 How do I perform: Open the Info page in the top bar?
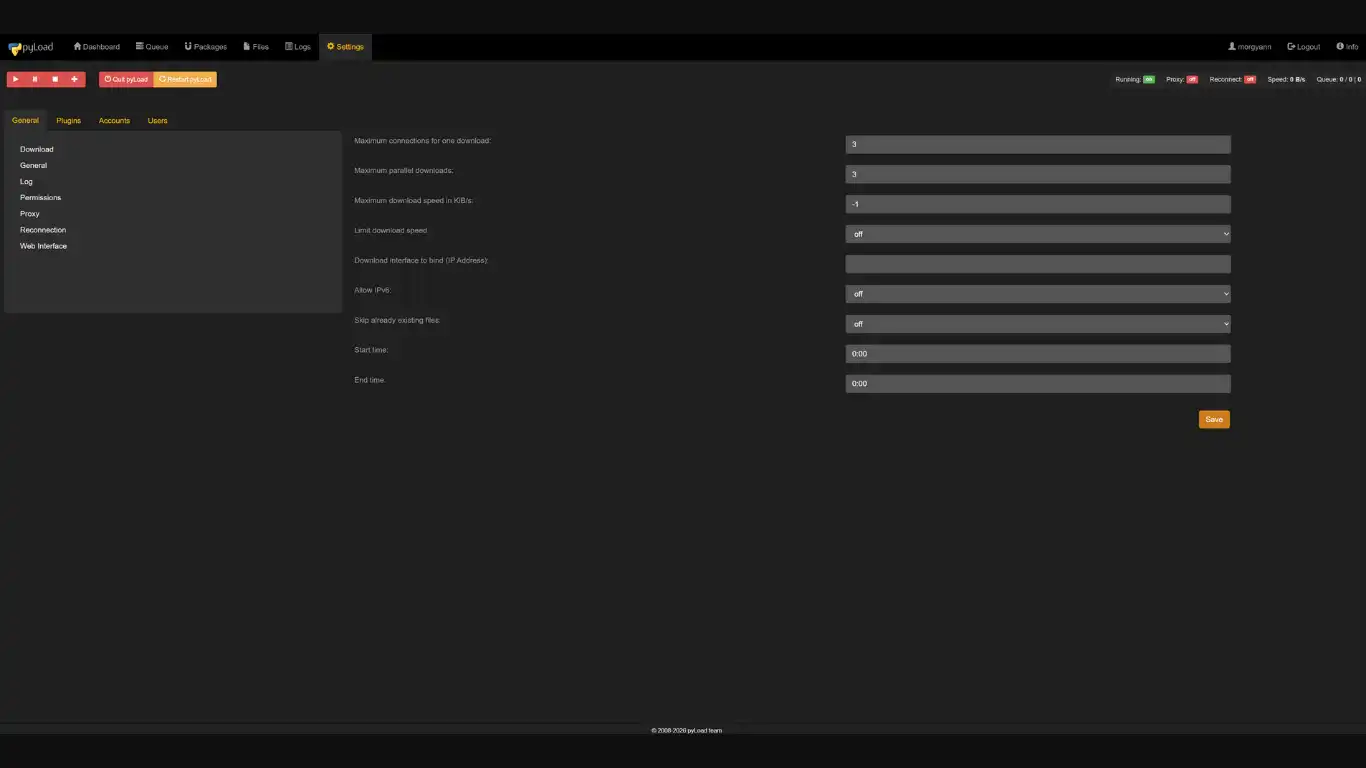pos(1347,47)
